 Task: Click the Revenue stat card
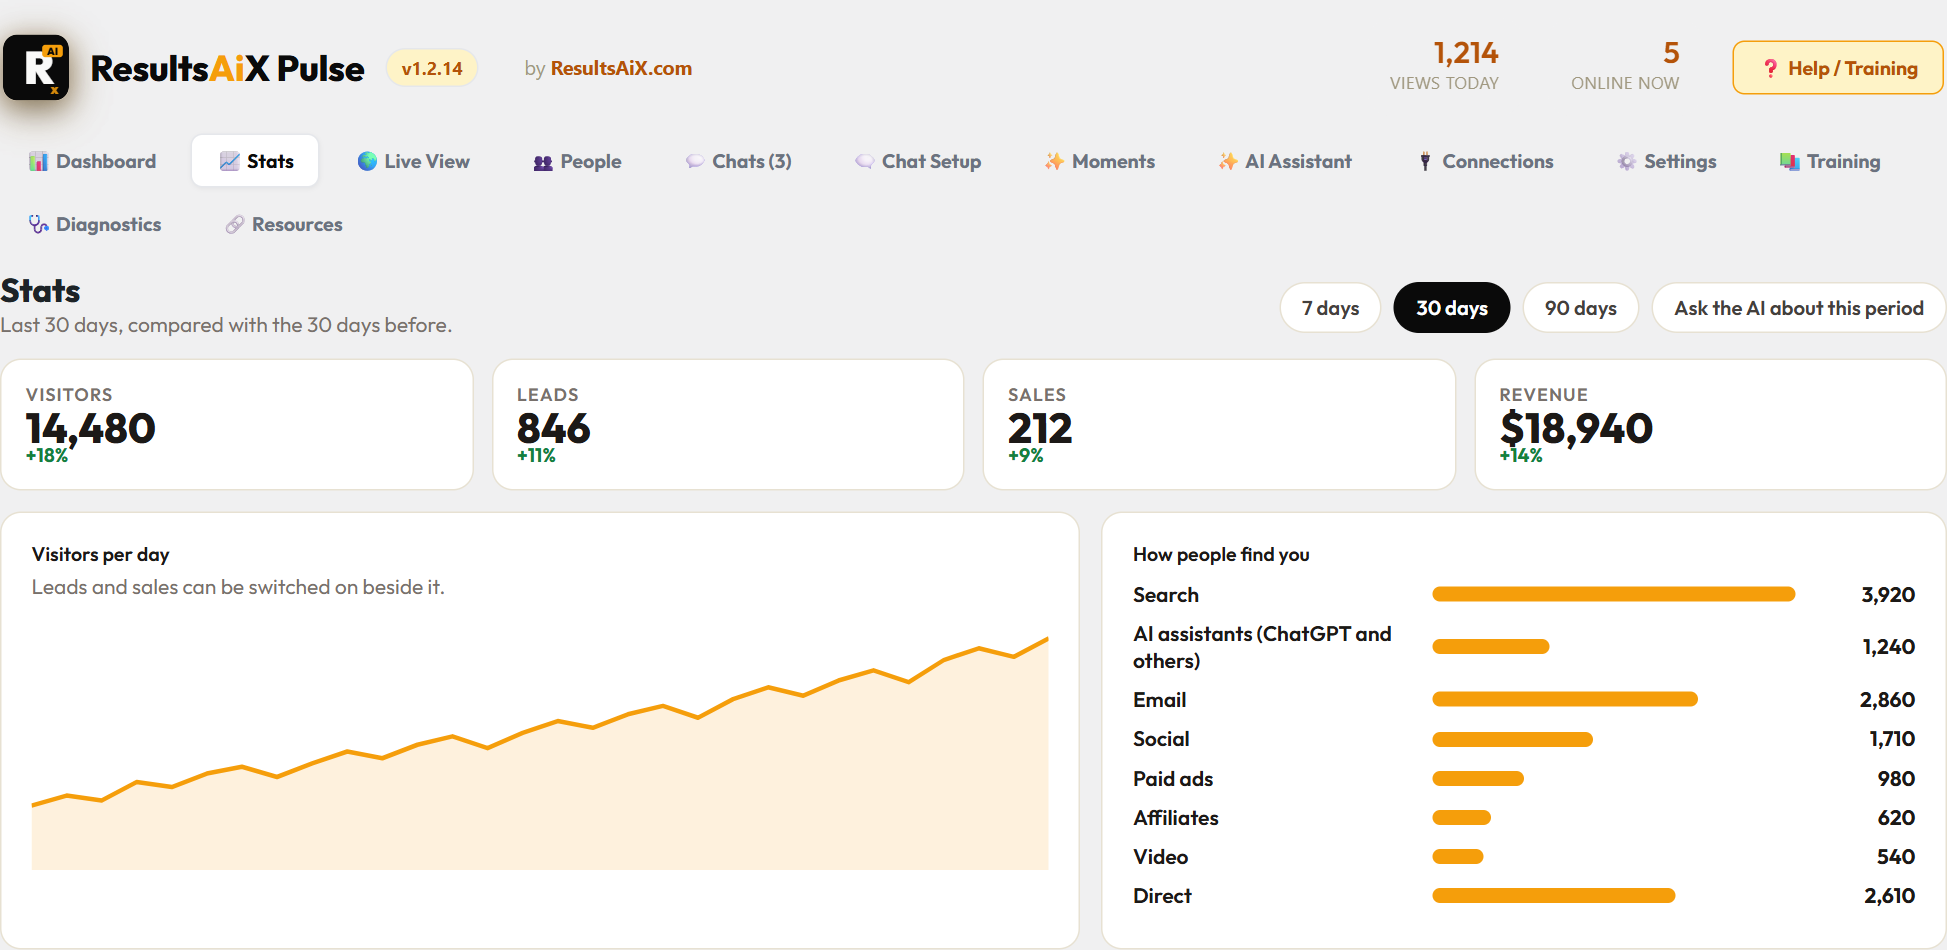1710,425
